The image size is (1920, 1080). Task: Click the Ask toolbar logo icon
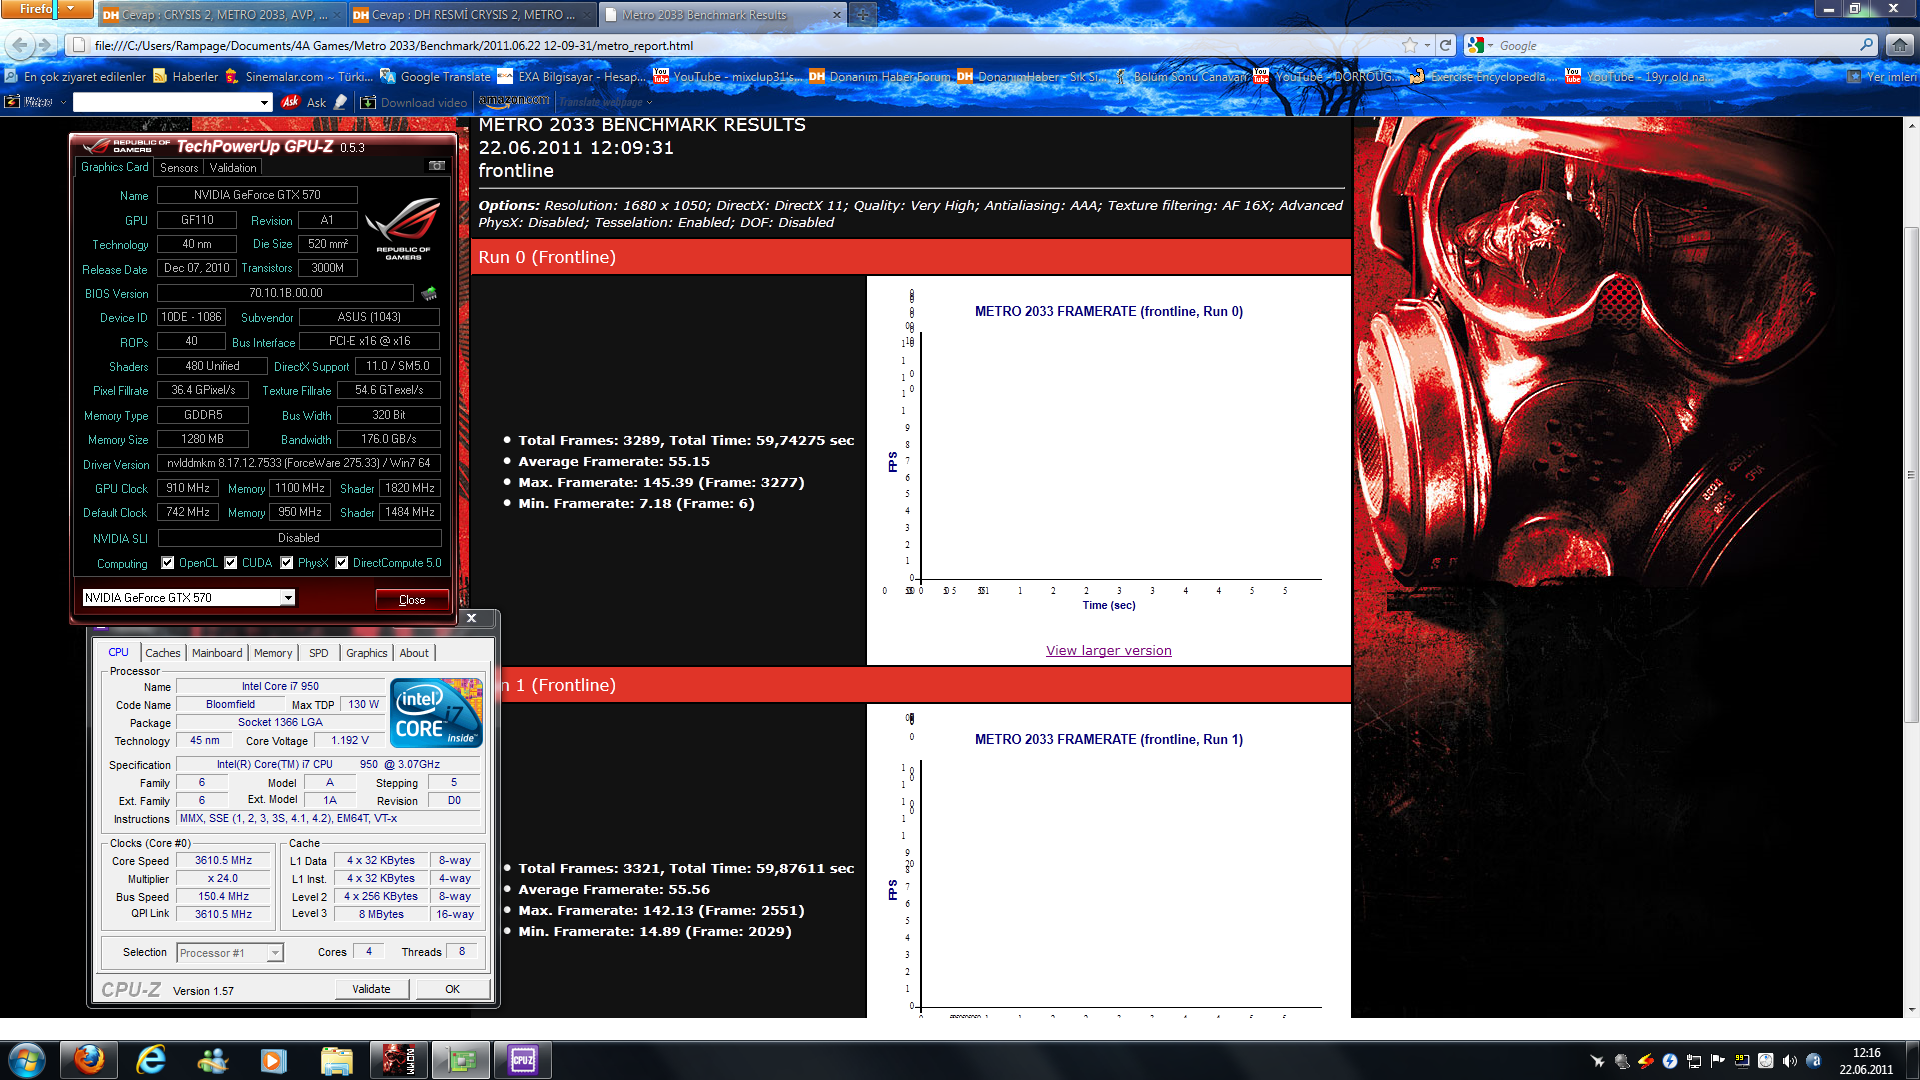(290, 102)
